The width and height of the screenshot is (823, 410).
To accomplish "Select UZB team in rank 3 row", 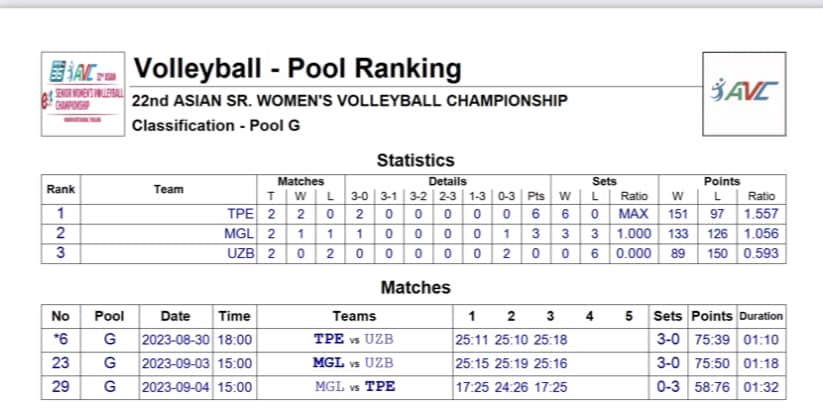I will pyautogui.click(x=240, y=254).
